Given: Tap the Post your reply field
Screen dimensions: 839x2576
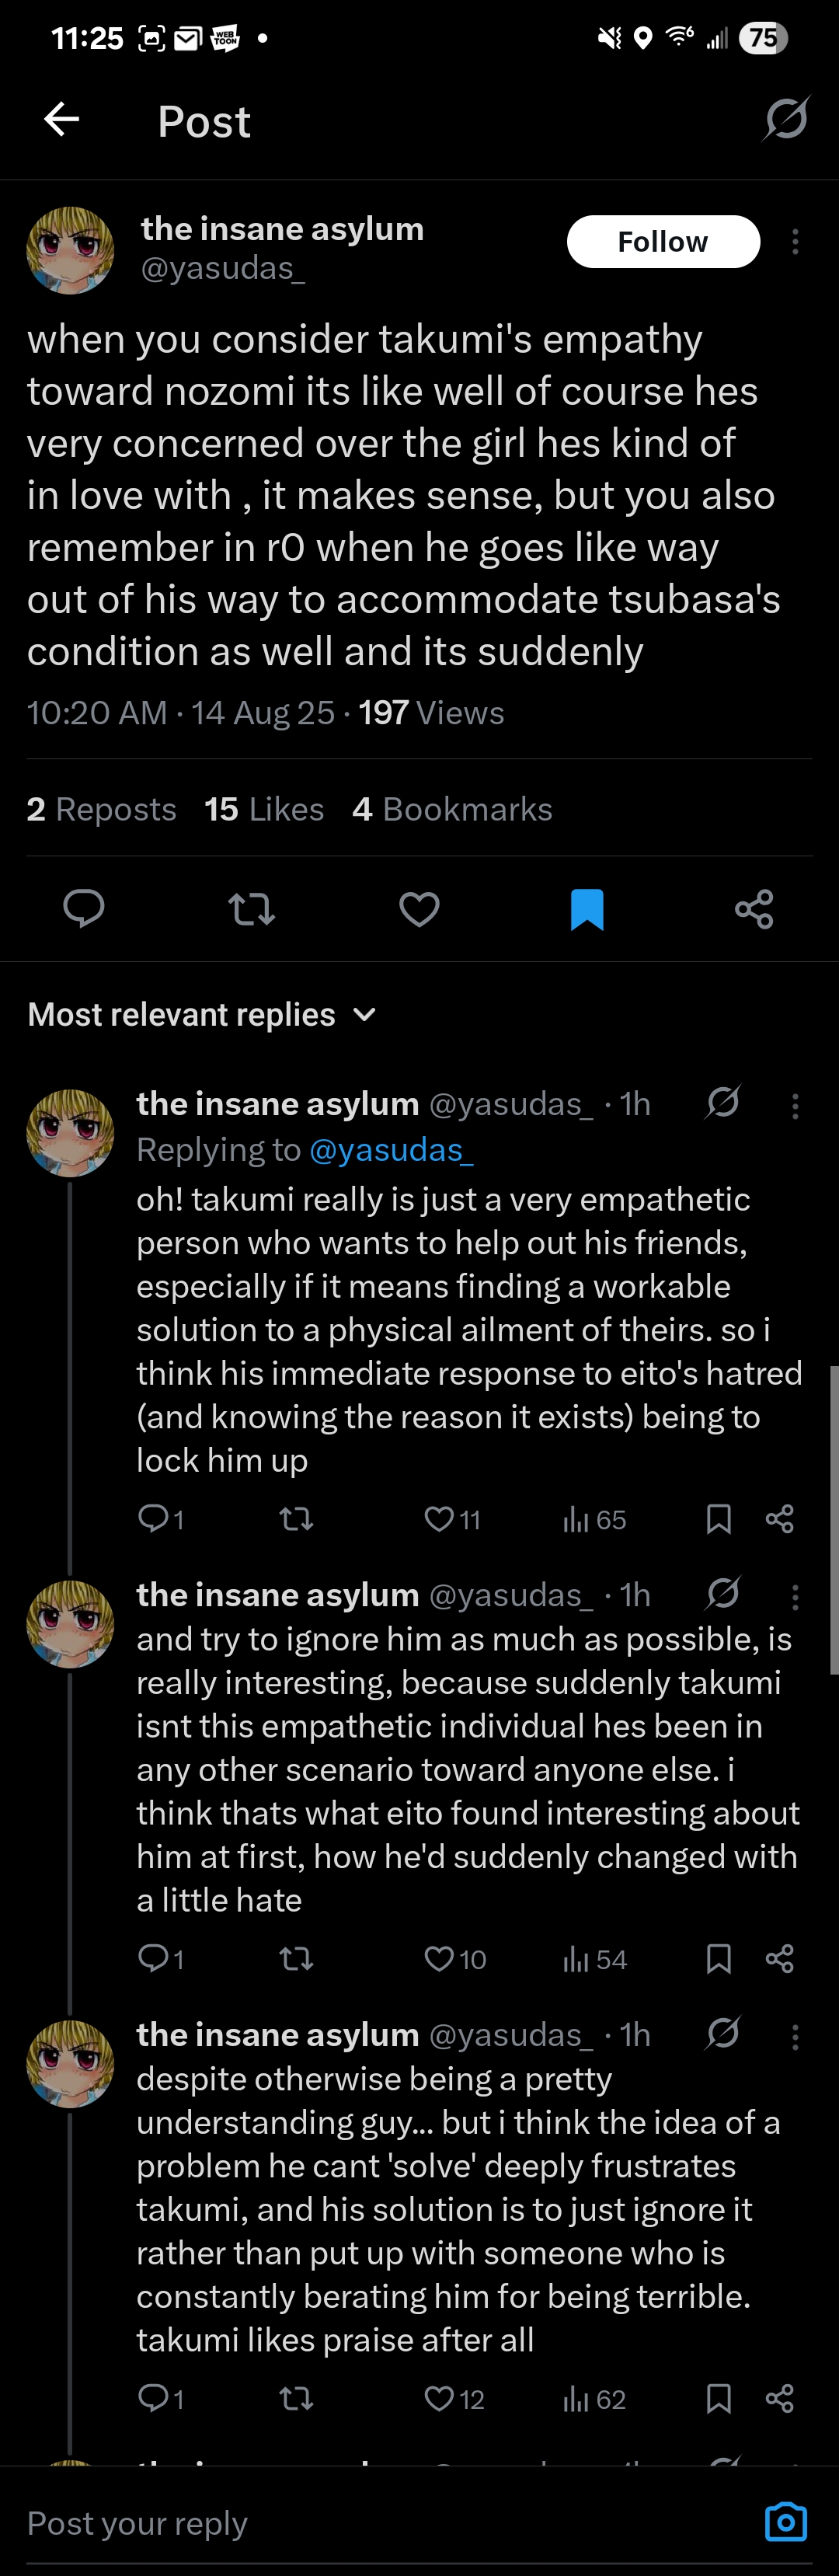Looking at the screenshot, I should coord(380,2522).
